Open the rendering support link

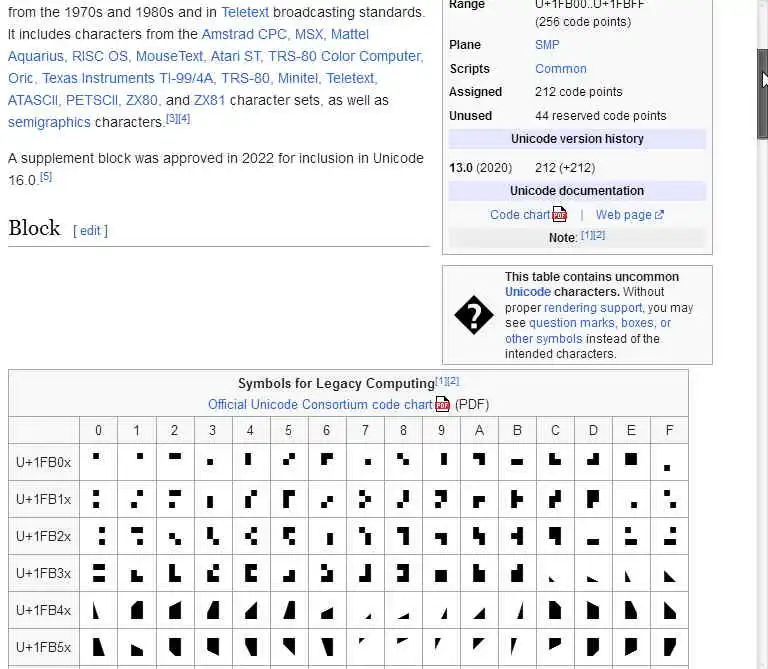point(593,308)
